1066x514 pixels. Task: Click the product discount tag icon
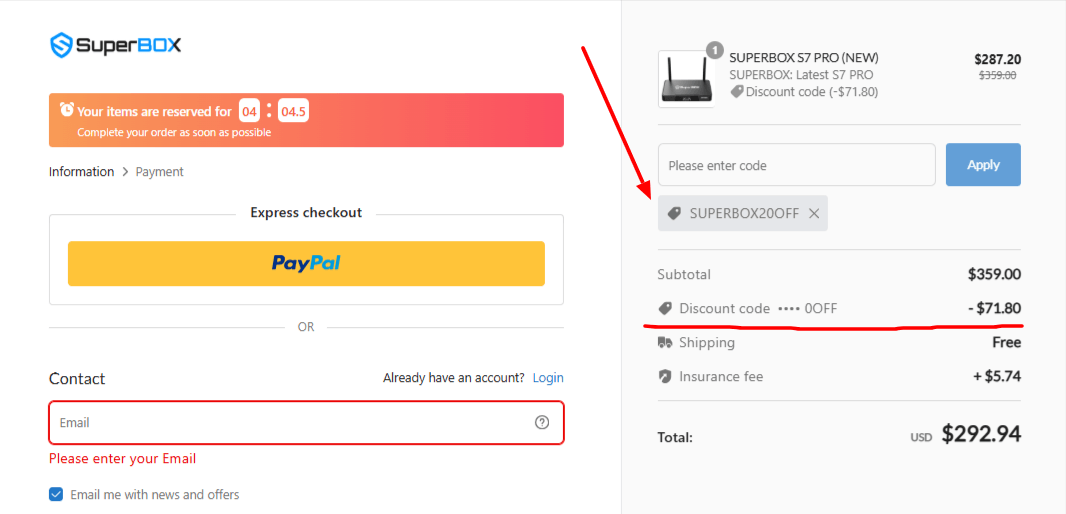(737, 92)
